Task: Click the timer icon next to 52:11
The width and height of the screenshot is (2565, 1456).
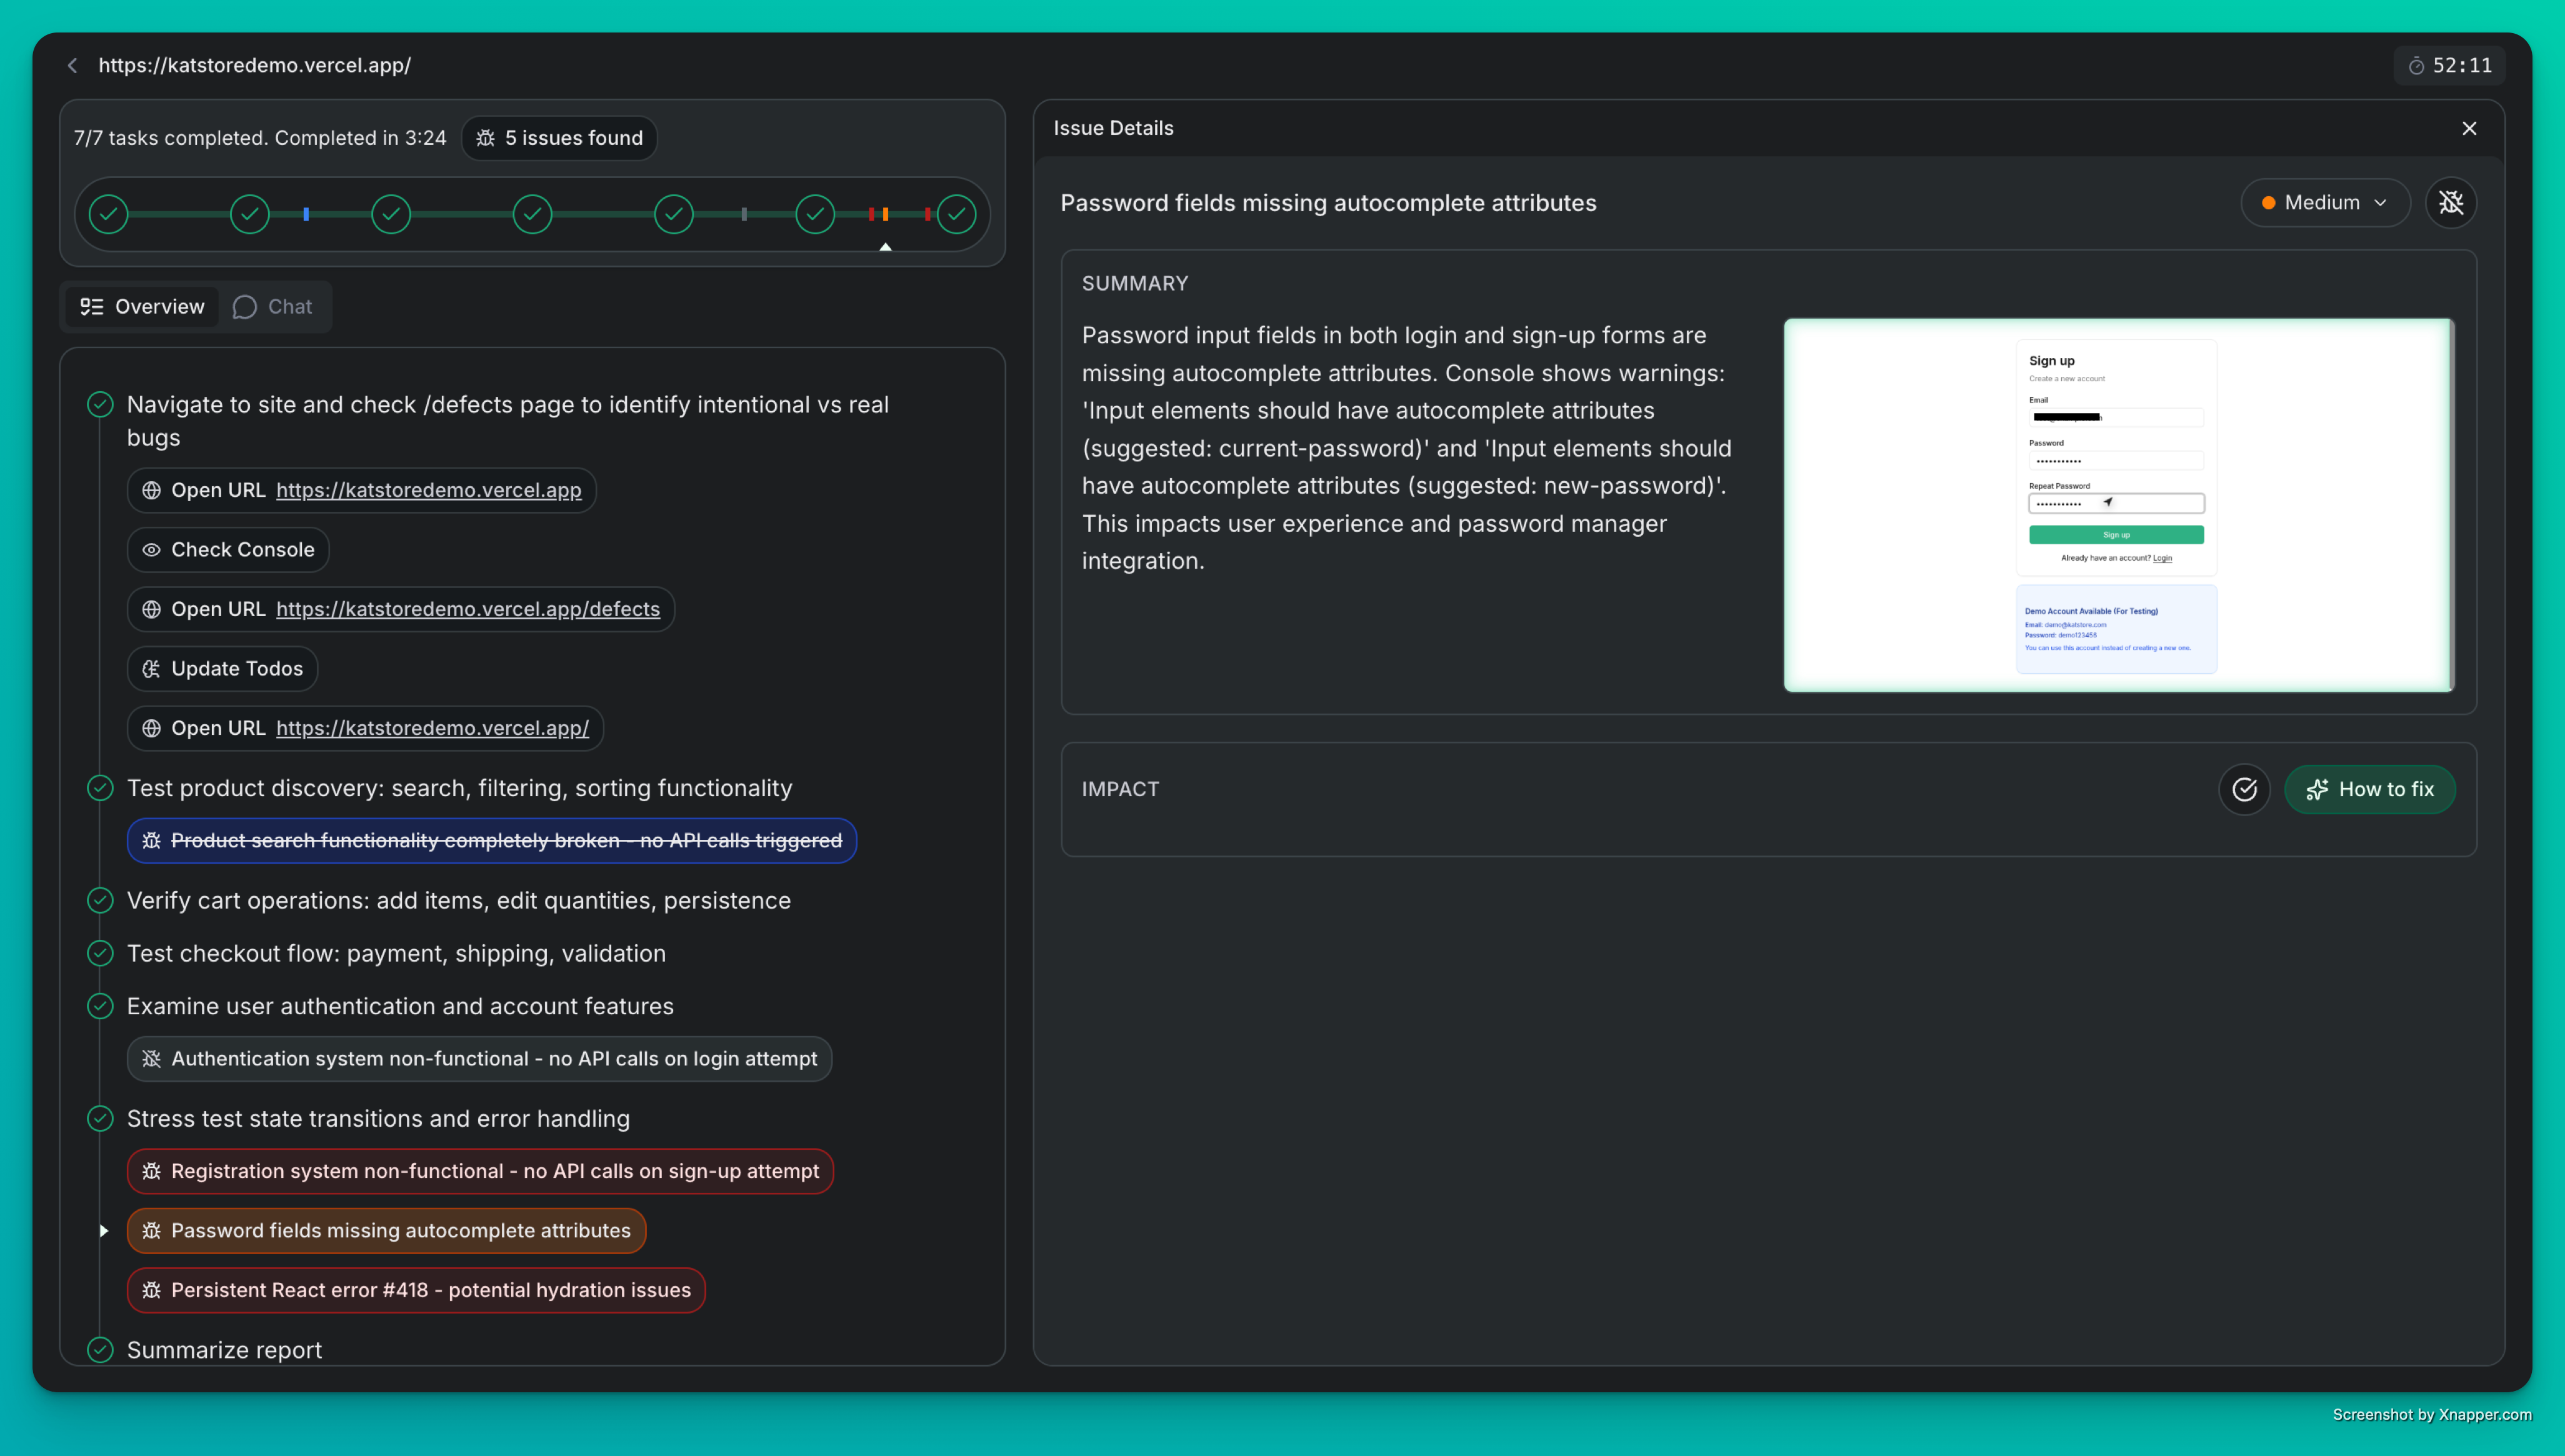Action: tap(2417, 65)
